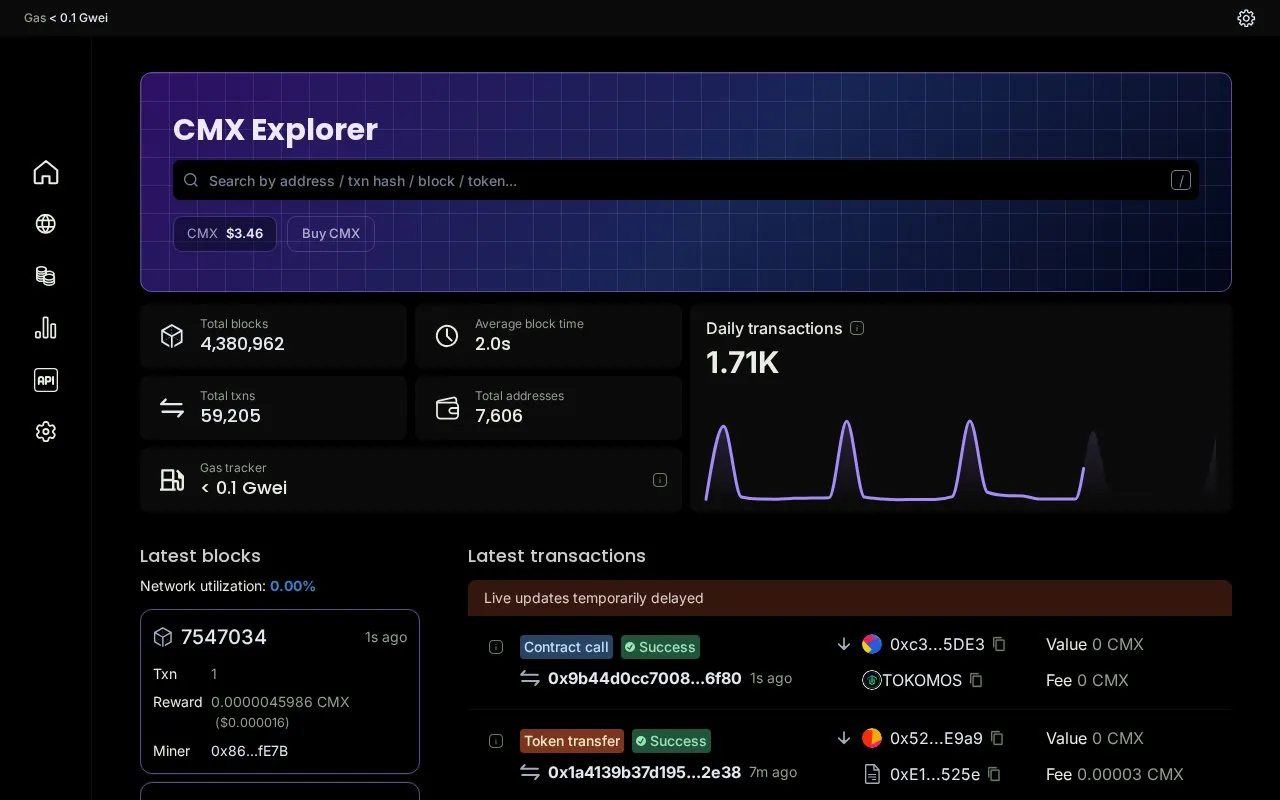
Task: Copy the address 0xc3...5DE3
Action: click(999, 645)
